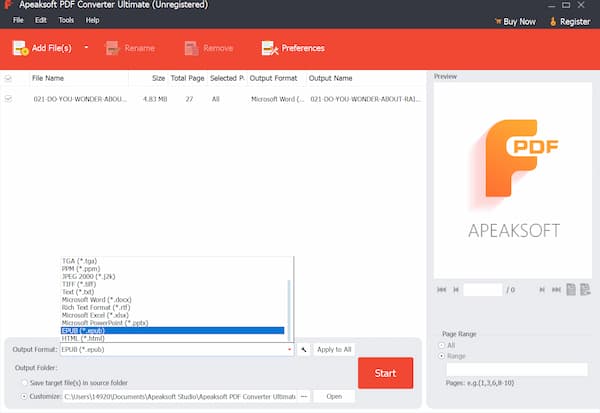Choose Microsoft PowerPoint (*.pptx) option
Viewport: 600px width, 413px height.
(173, 323)
